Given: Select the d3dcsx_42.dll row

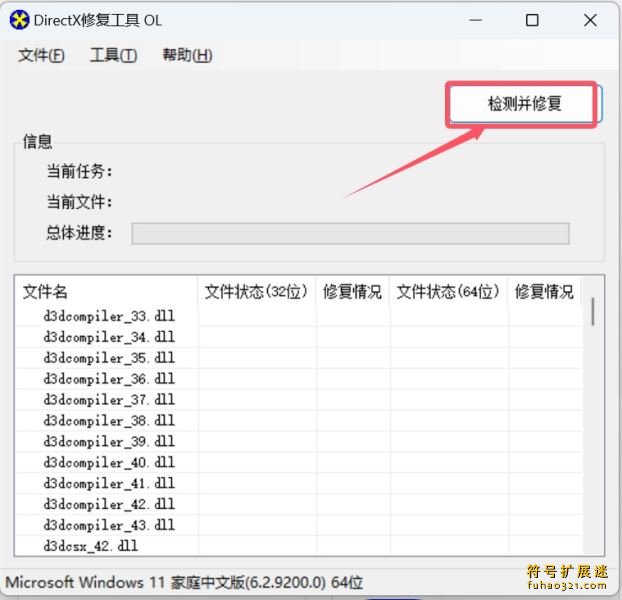Looking at the screenshot, I should point(299,546).
